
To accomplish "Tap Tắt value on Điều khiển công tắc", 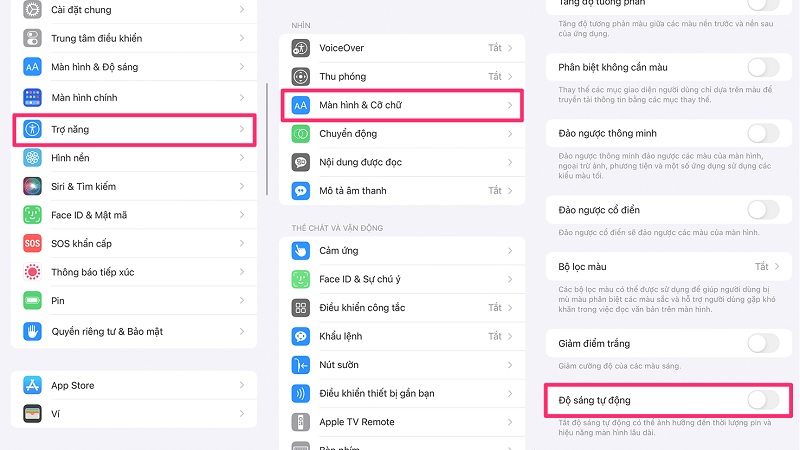I will tap(494, 308).
